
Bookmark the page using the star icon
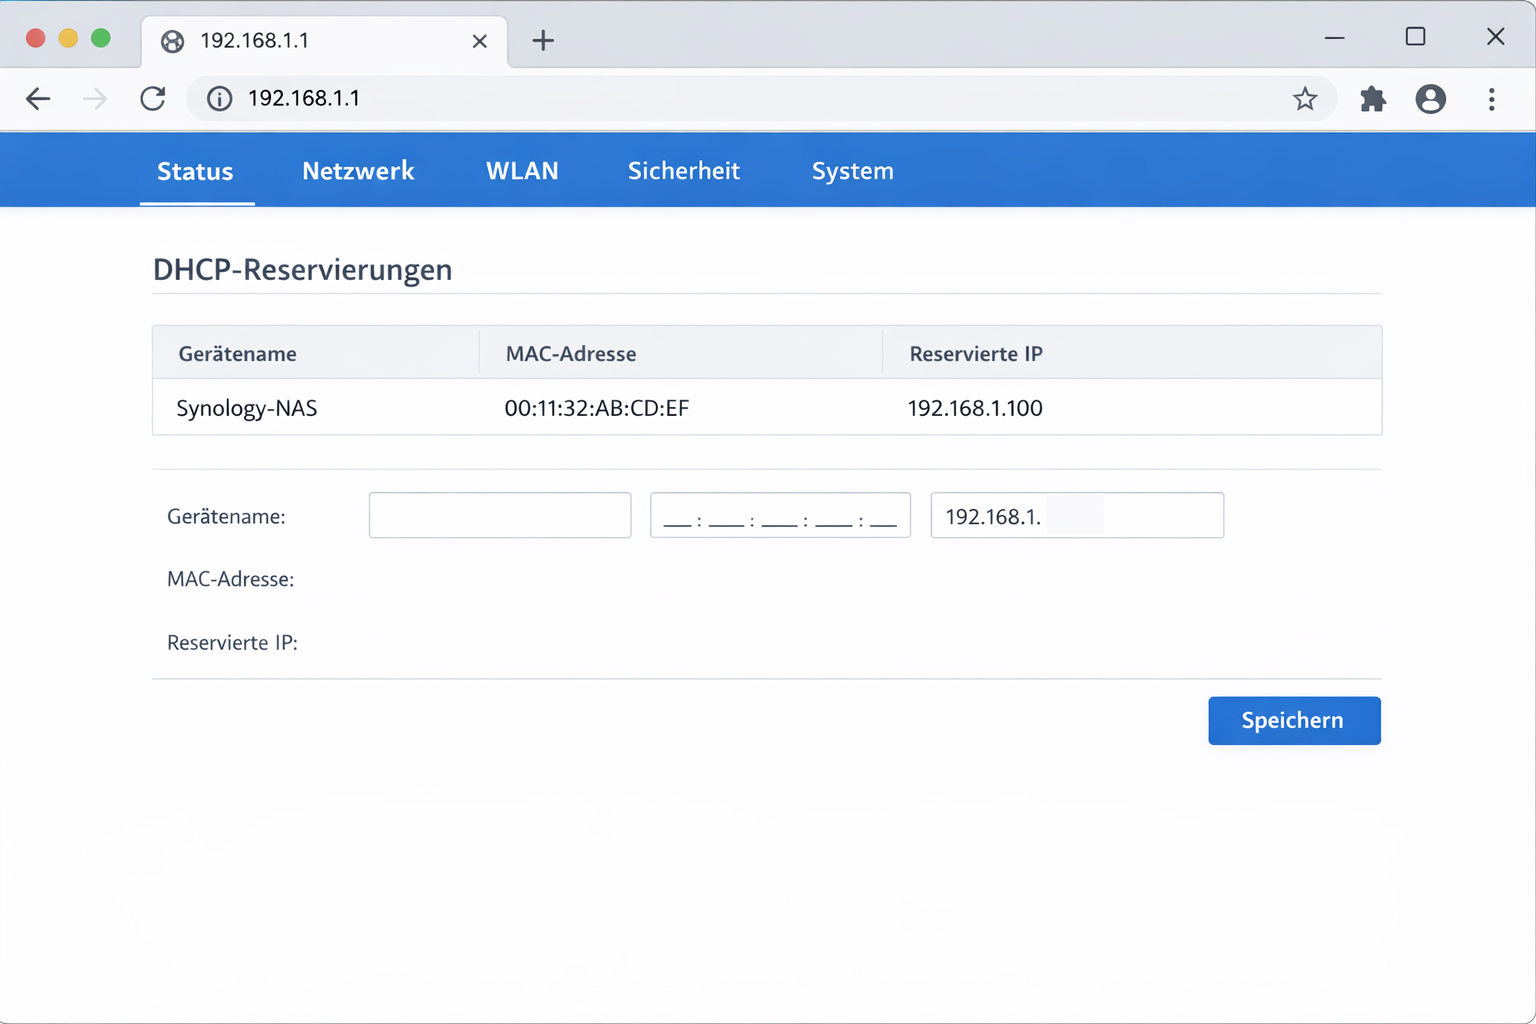coord(1304,98)
